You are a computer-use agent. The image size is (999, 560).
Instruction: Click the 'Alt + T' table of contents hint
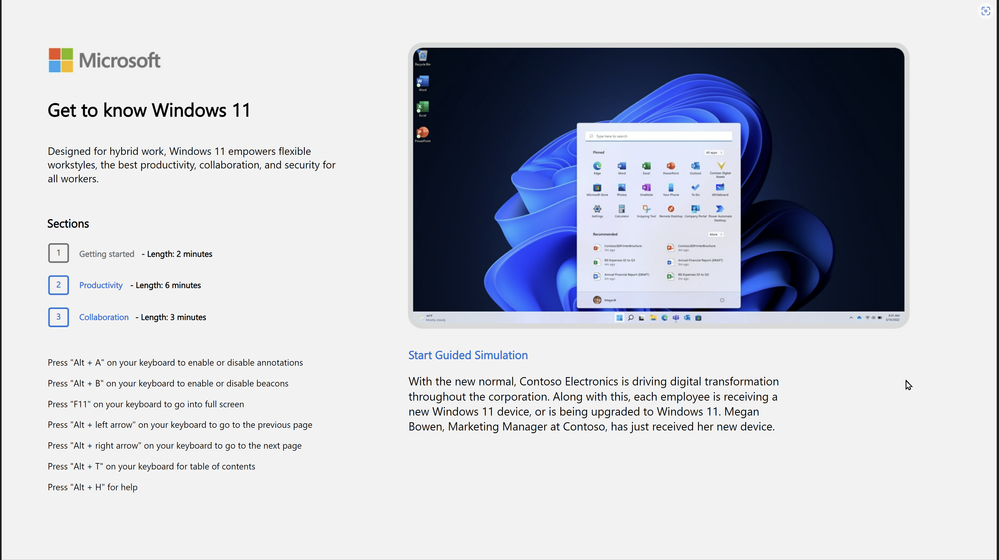pos(151,466)
